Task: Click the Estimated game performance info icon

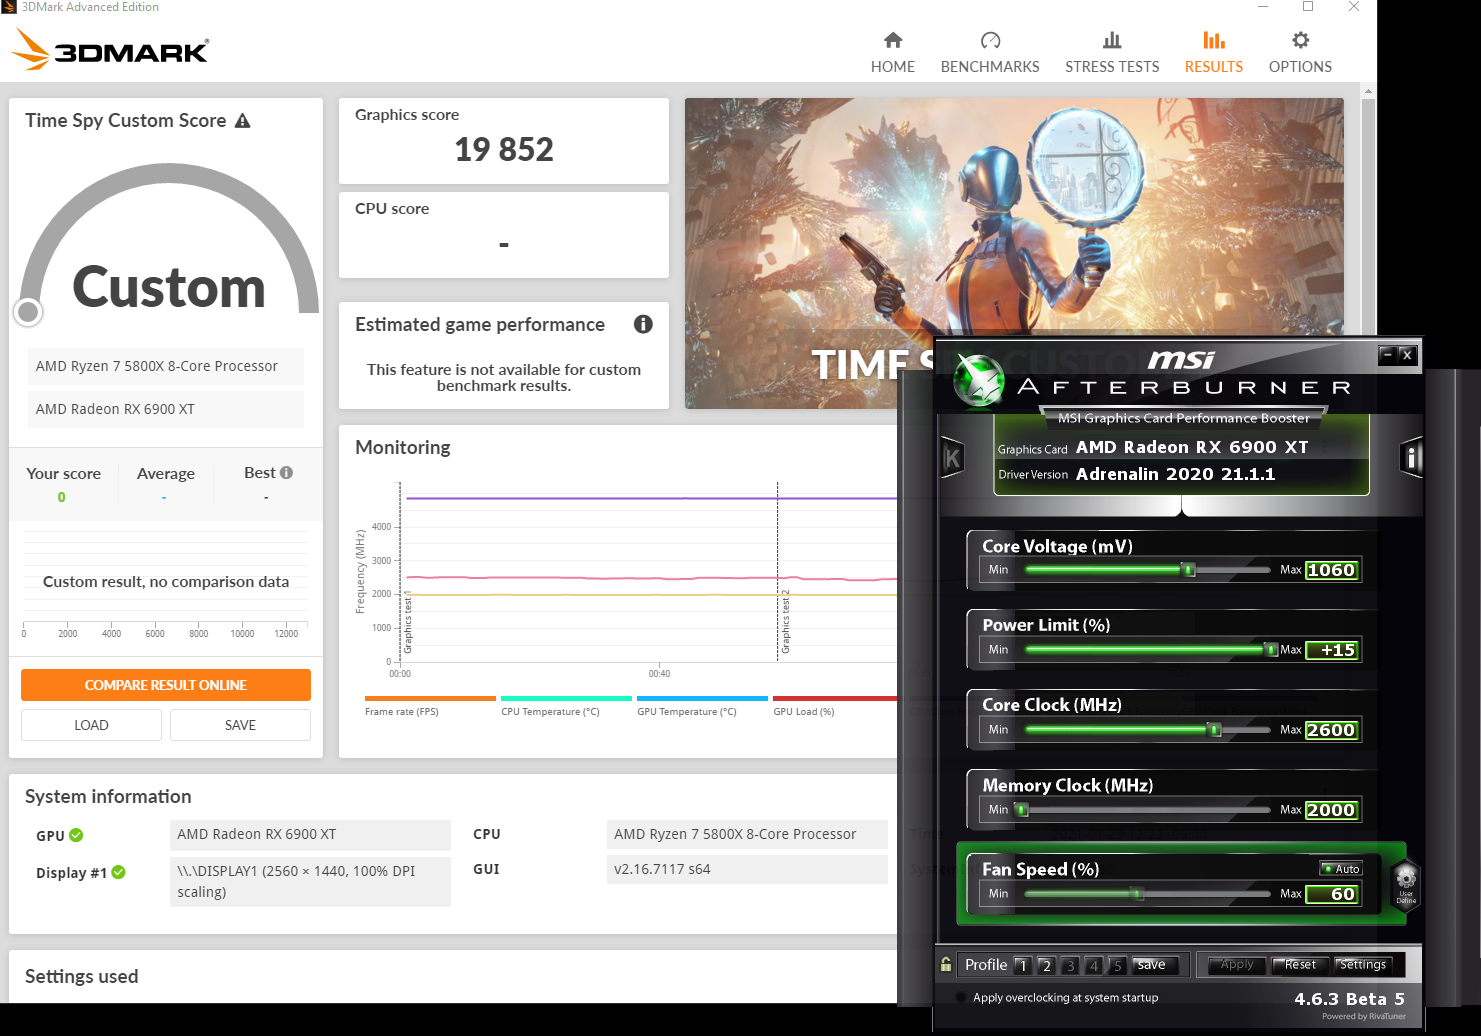Action: click(643, 324)
